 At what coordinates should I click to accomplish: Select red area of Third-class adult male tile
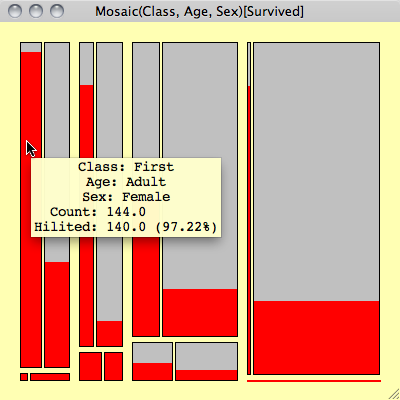(200, 312)
